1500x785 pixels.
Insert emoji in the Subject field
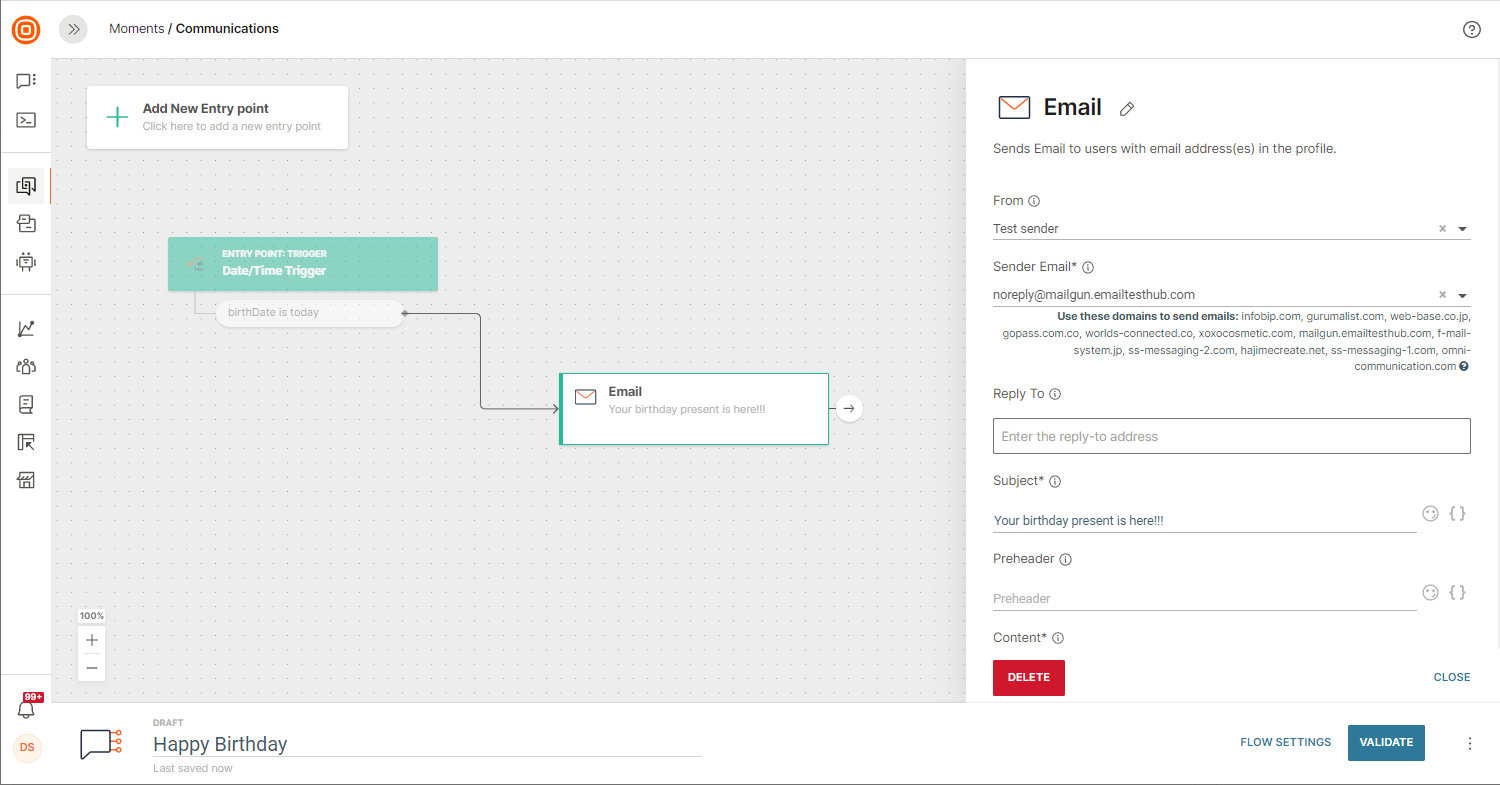click(1430, 513)
